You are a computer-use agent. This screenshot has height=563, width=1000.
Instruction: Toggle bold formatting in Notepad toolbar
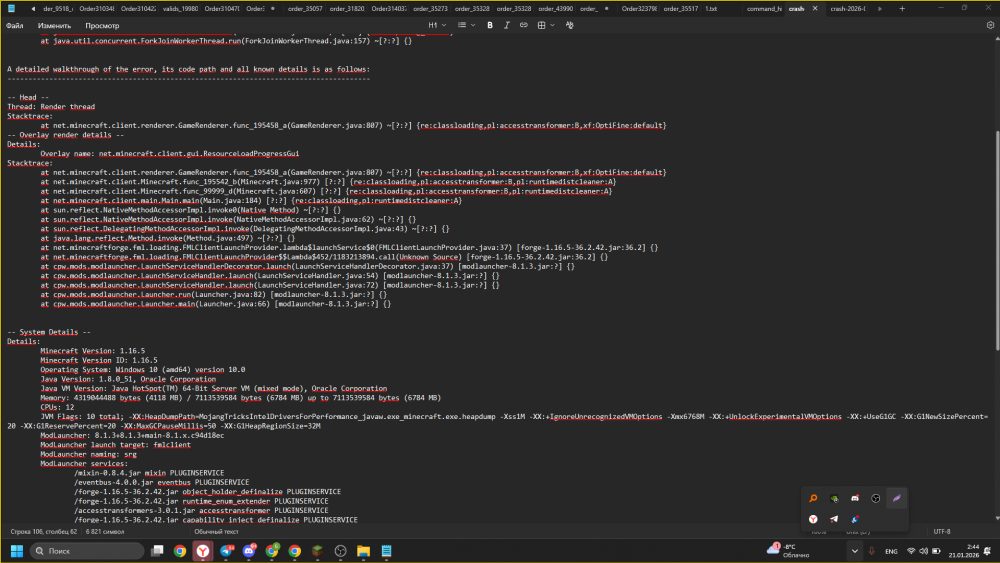pyautogui.click(x=490, y=26)
